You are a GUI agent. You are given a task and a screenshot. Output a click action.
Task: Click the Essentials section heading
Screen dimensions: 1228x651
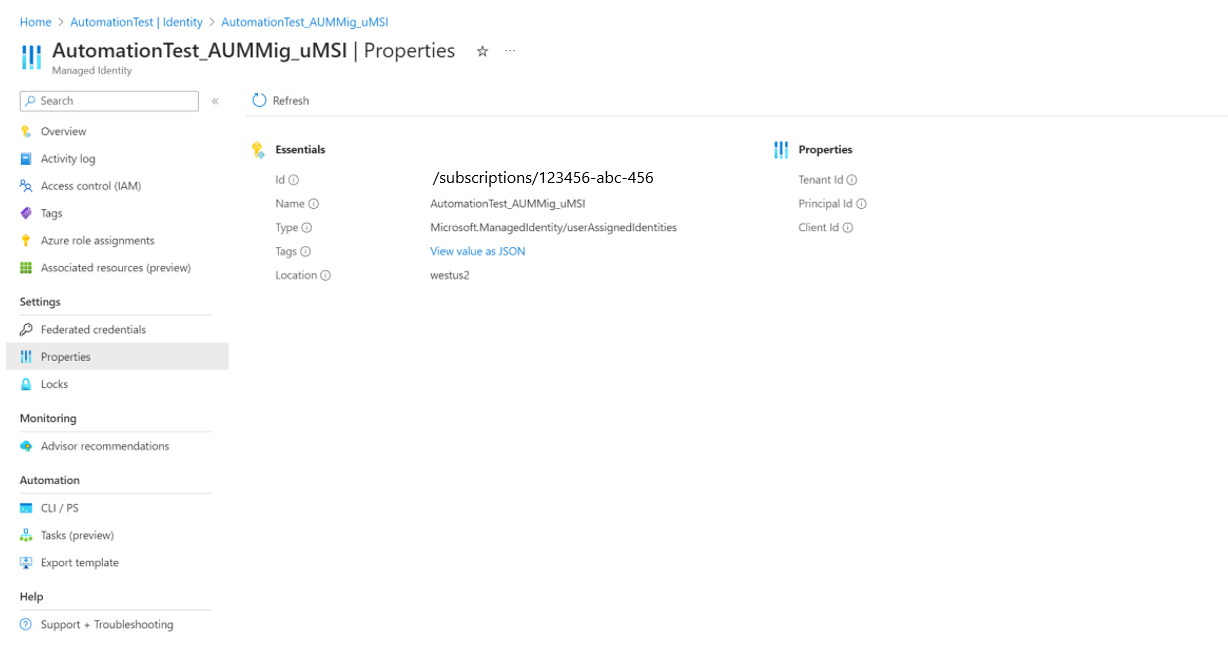(x=300, y=150)
